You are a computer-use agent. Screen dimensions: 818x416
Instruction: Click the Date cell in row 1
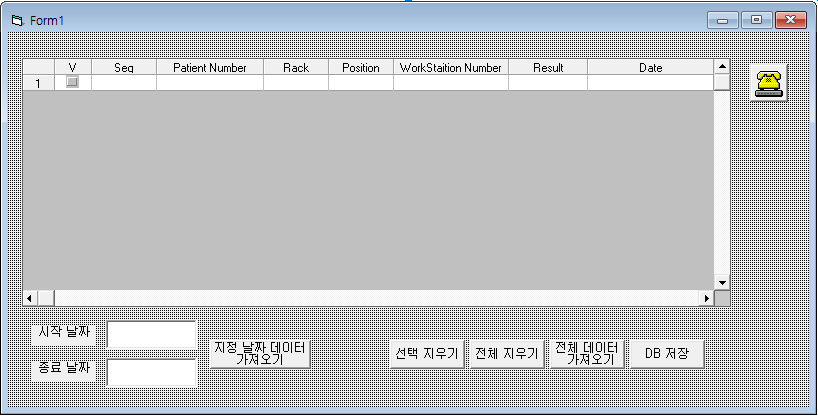(651, 83)
